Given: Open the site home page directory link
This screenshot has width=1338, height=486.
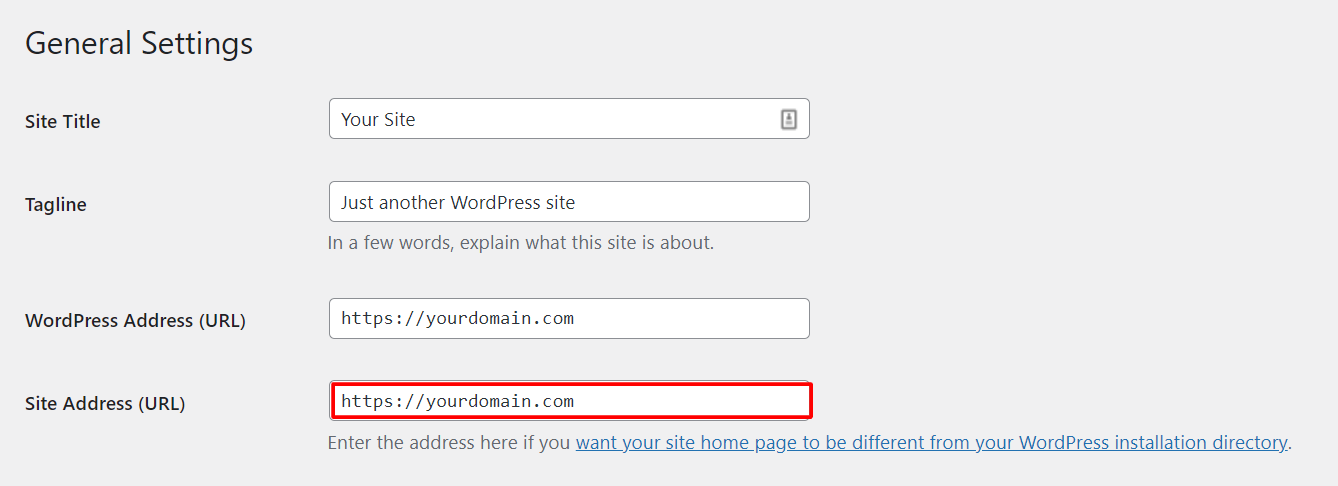Looking at the screenshot, I should 930,443.
